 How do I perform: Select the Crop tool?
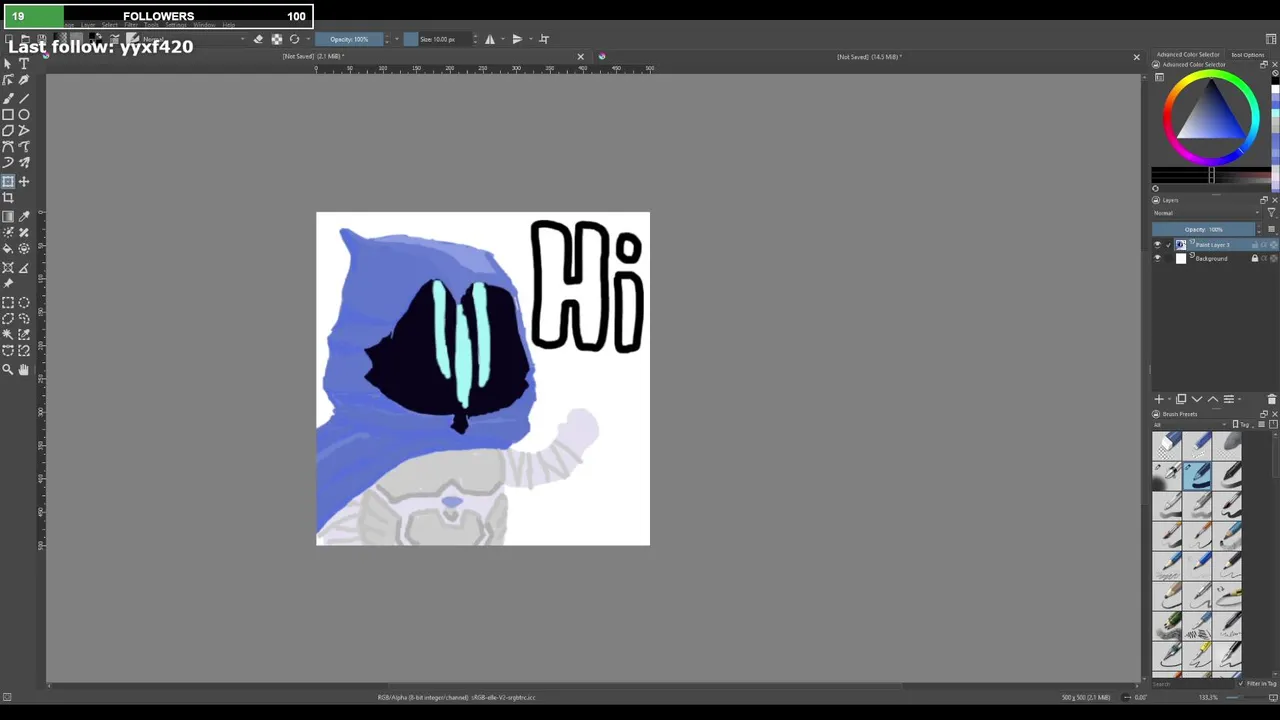pyautogui.click(x=8, y=197)
